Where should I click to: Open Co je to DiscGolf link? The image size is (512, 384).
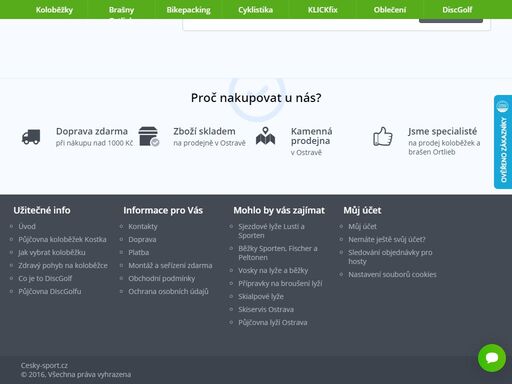tap(45, 278)
